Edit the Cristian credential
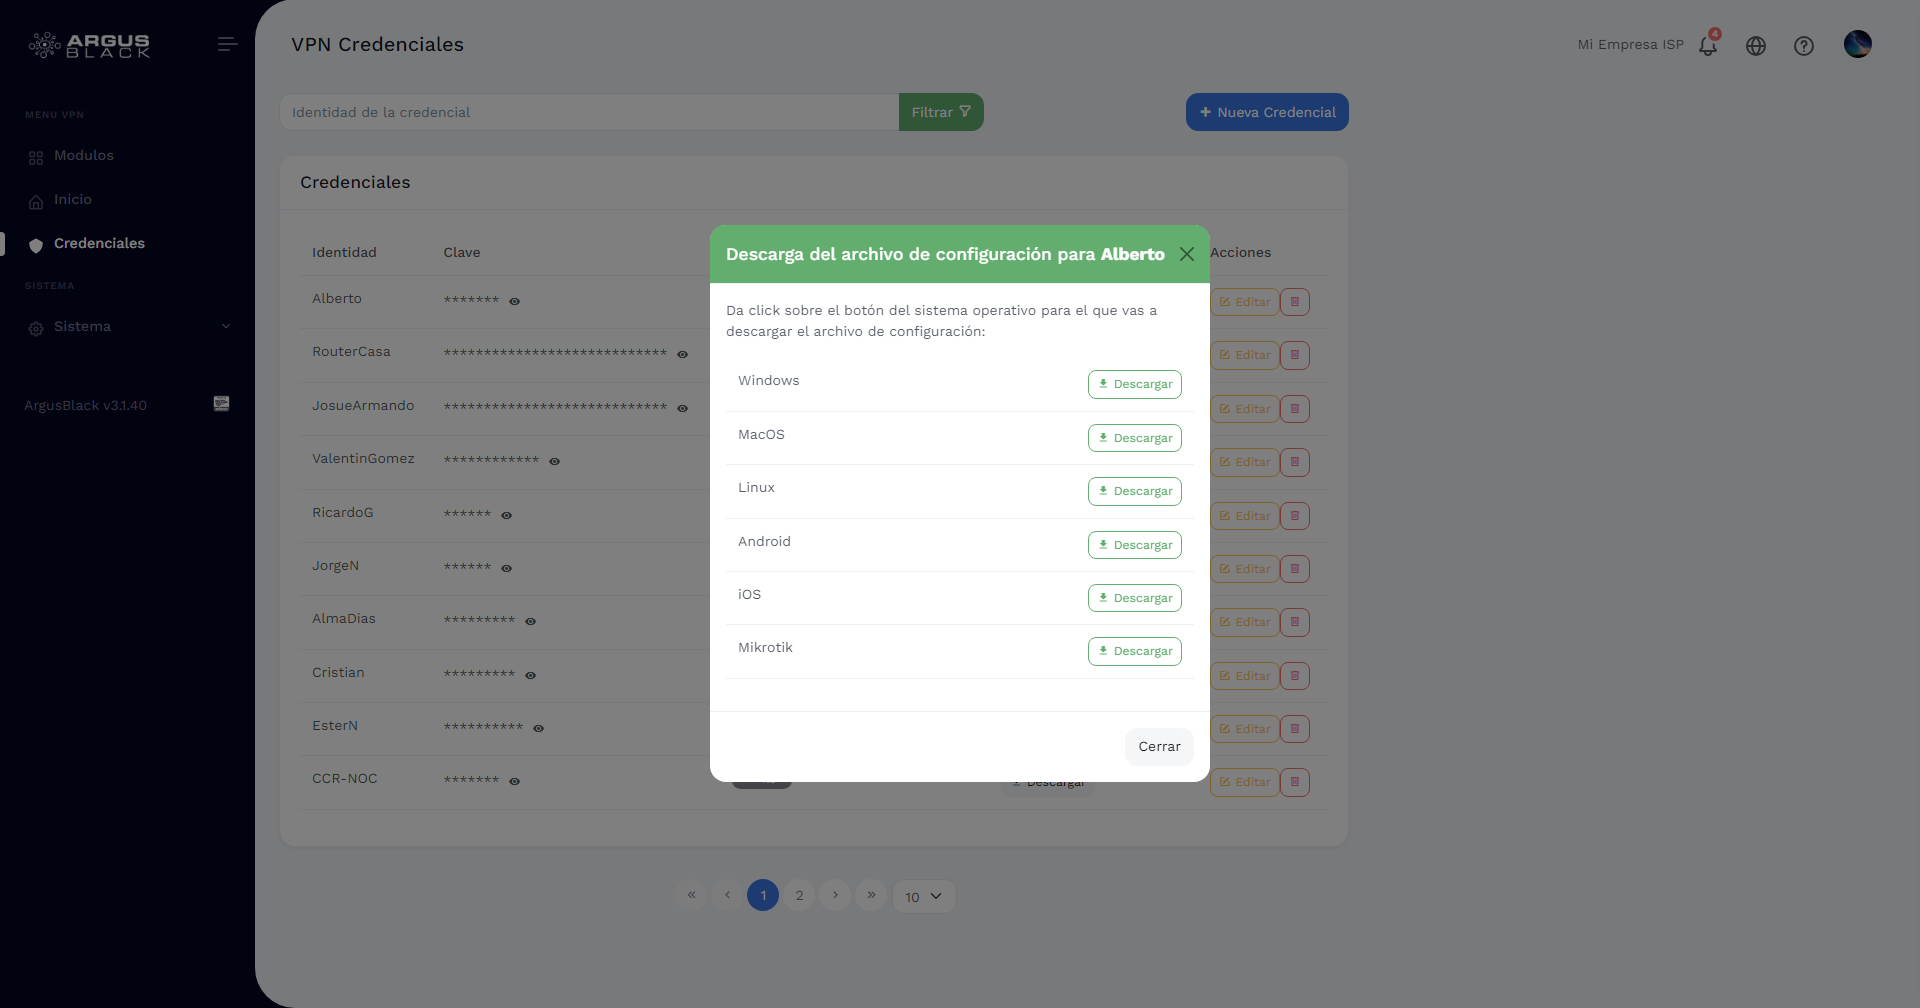Viewport: 1920px width, 1008px height. click(x=1245, y=676)
